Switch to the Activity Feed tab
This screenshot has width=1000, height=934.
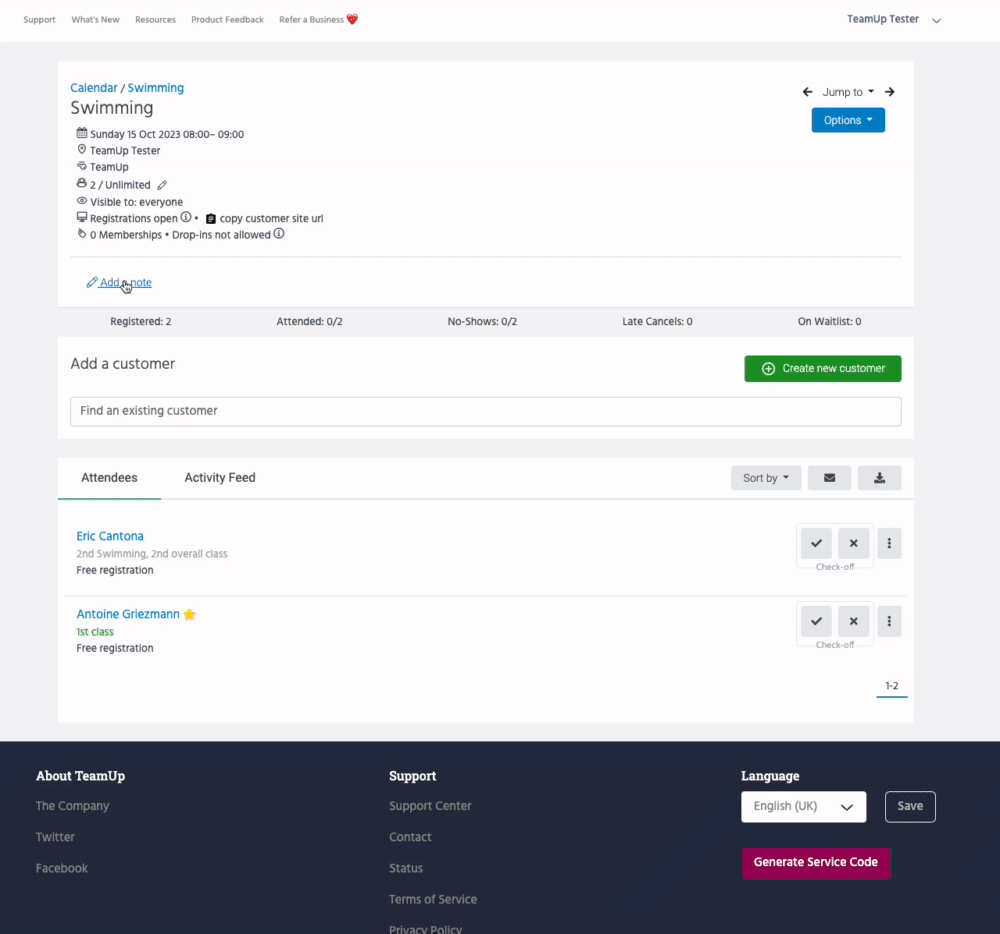[x=220, y=478]
